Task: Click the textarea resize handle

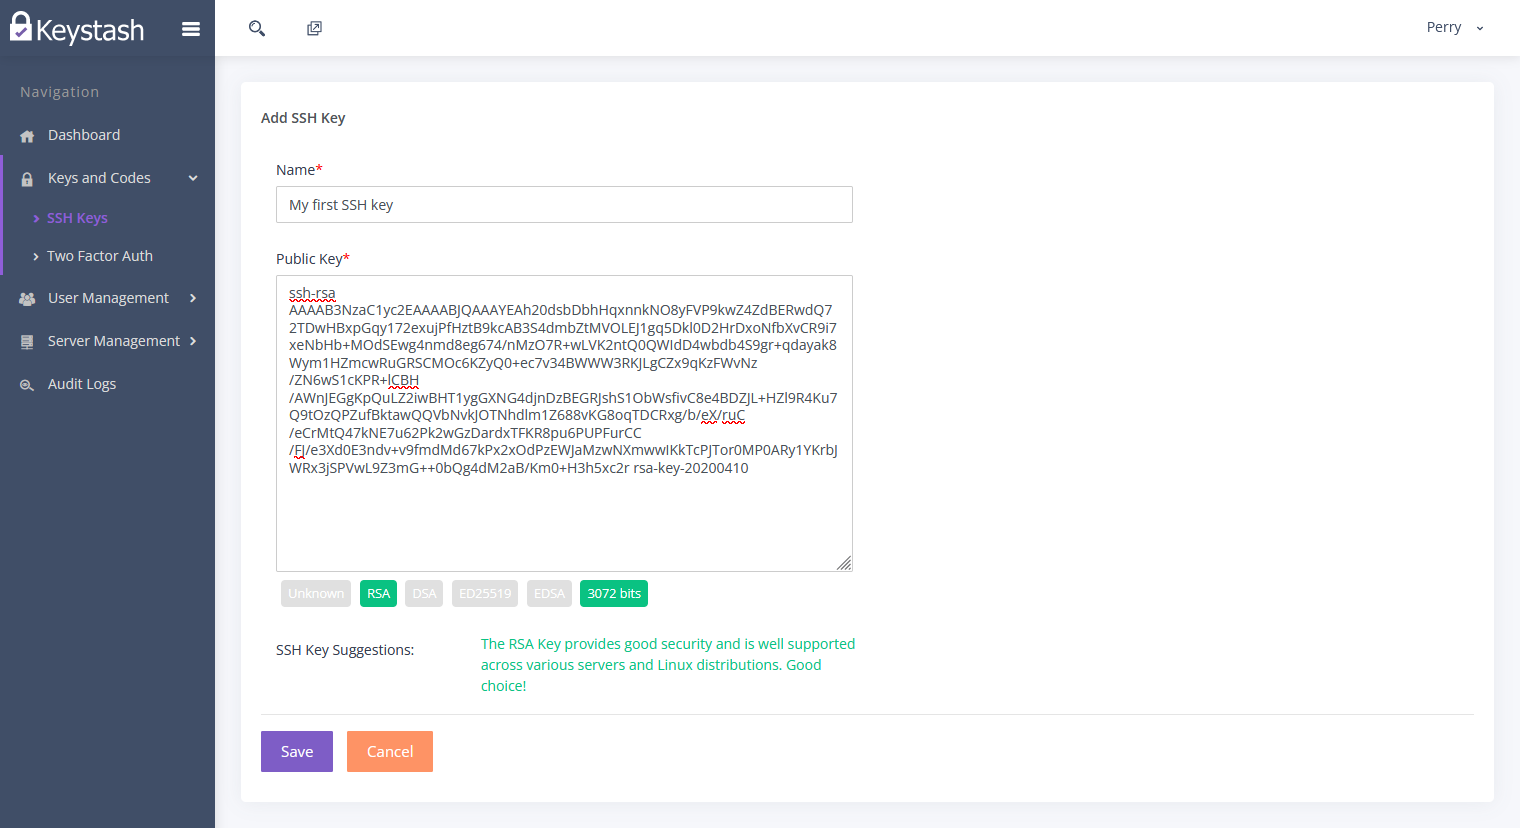Action: pos(844,563)
